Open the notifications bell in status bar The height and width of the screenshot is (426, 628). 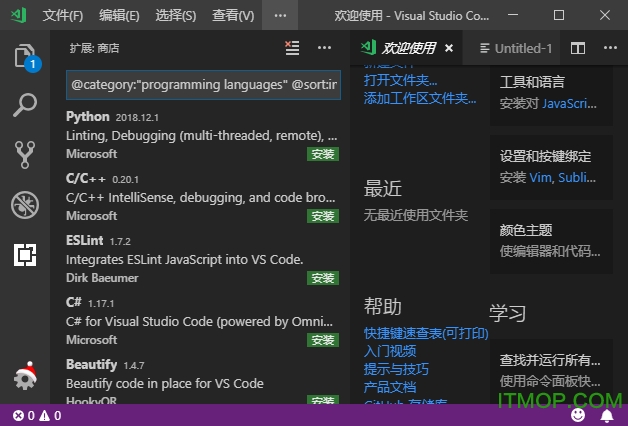point(607,416)
